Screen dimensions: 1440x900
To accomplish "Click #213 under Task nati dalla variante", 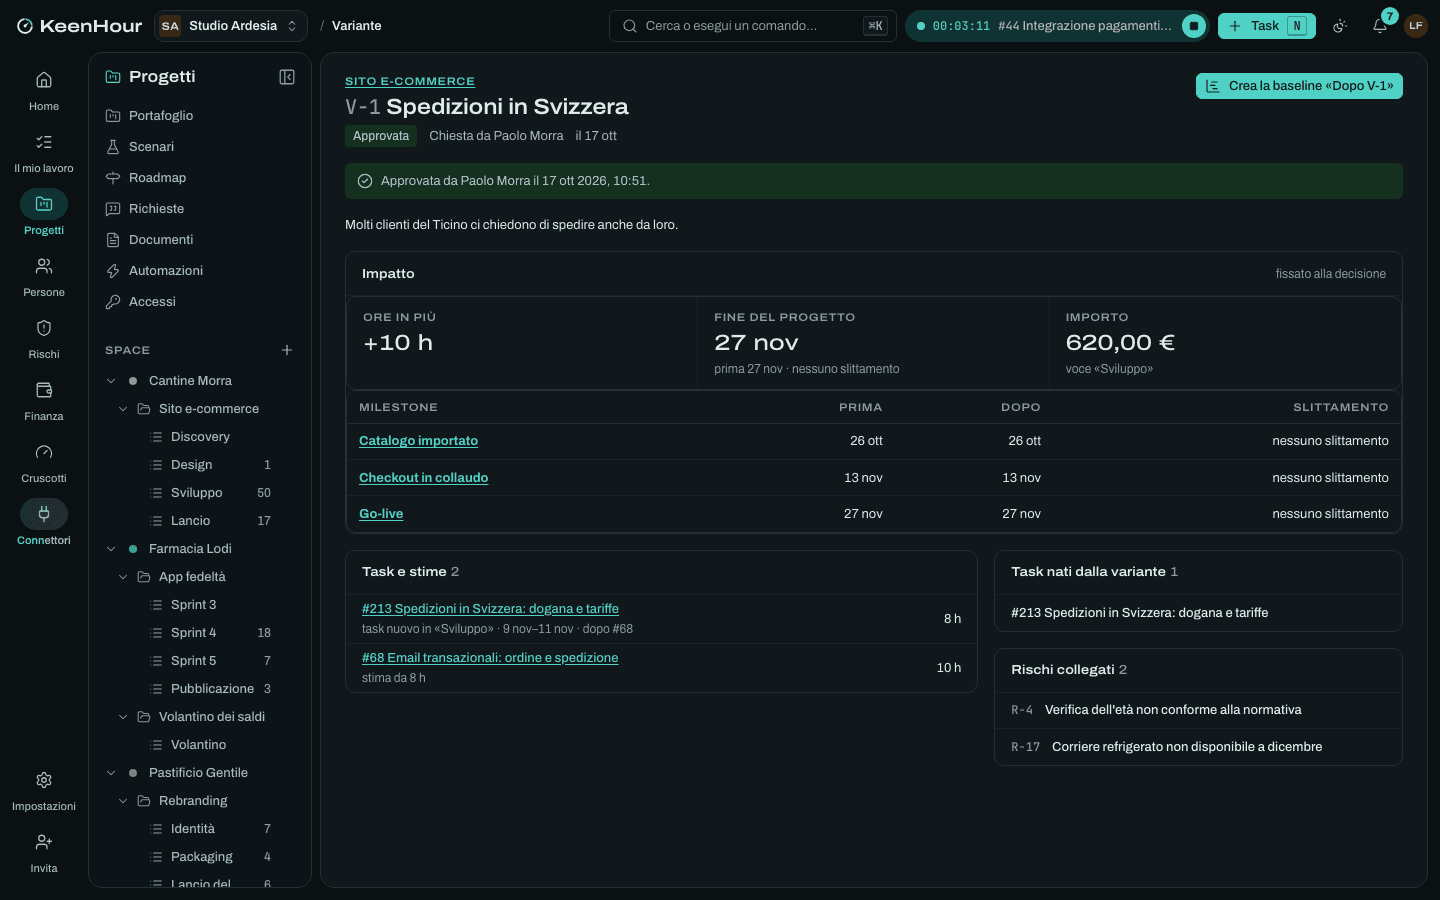I will (1139, 613).
